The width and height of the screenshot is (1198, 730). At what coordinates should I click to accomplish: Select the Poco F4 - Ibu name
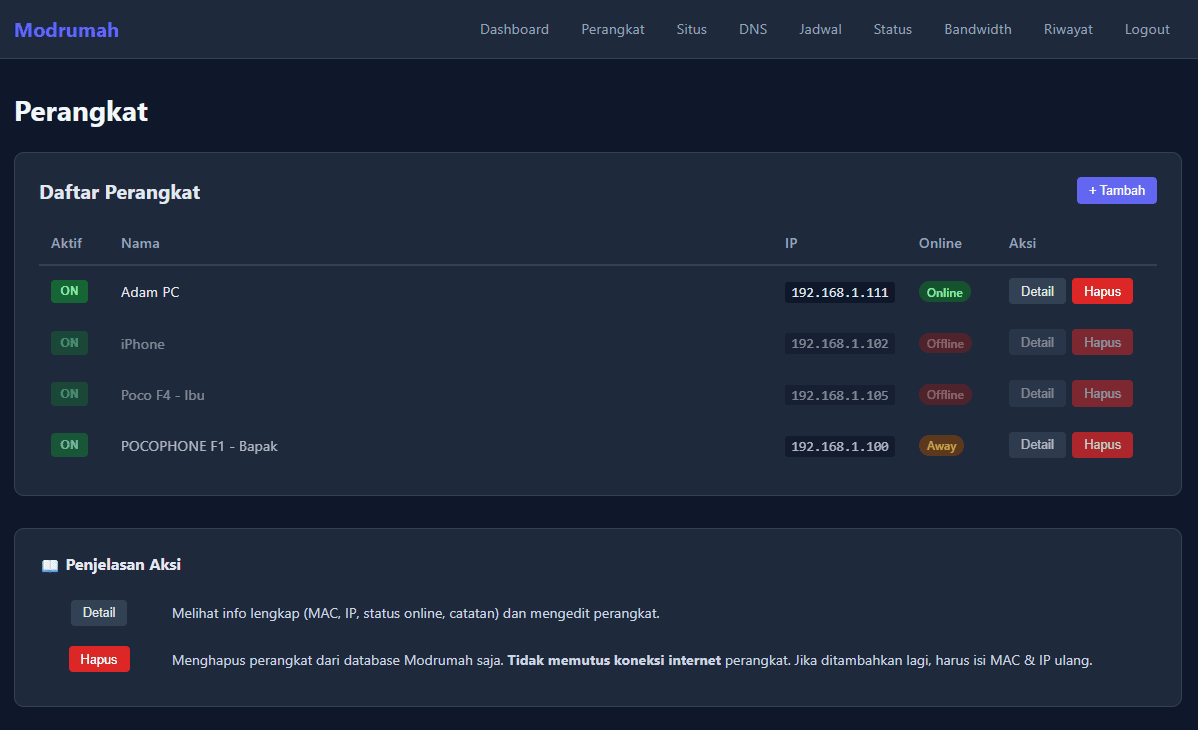point(163,395)
